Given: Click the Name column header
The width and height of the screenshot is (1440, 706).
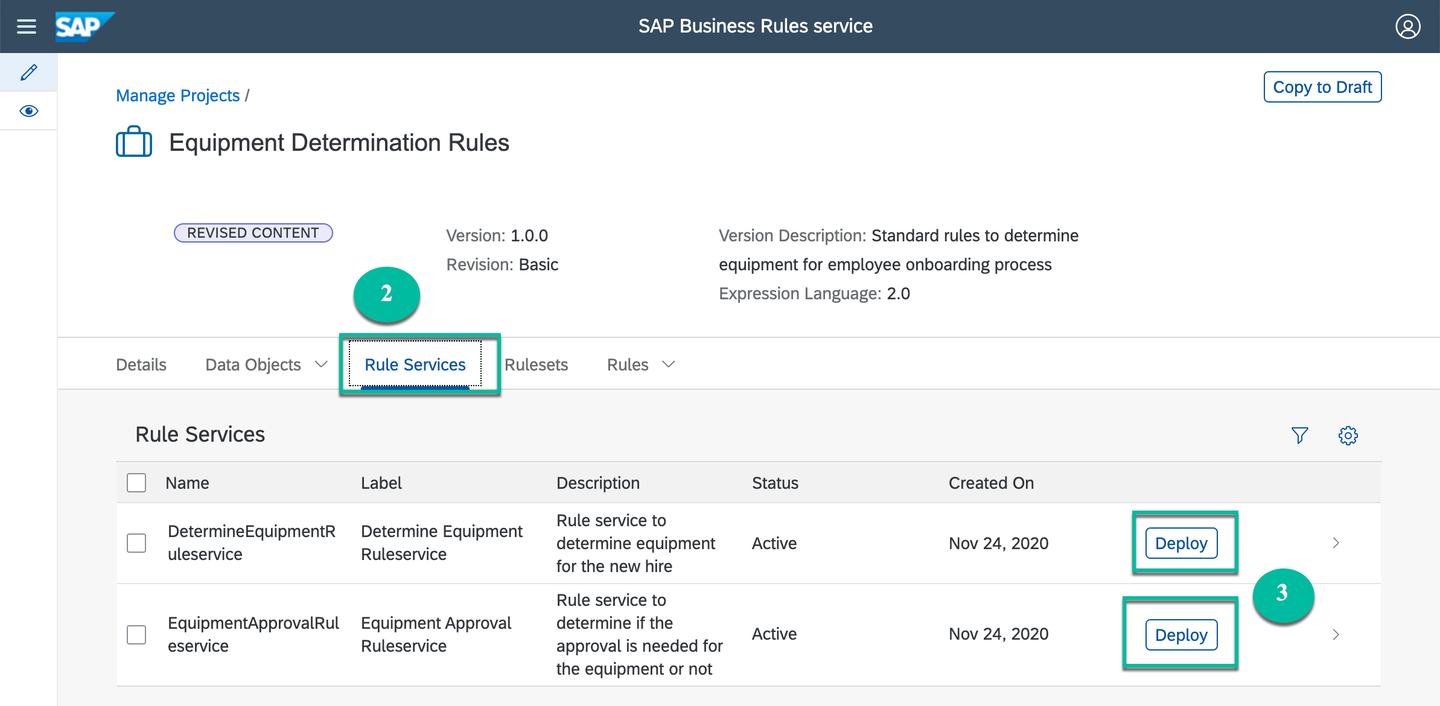Looking at the screenshot, I should [x=187, y=483].
